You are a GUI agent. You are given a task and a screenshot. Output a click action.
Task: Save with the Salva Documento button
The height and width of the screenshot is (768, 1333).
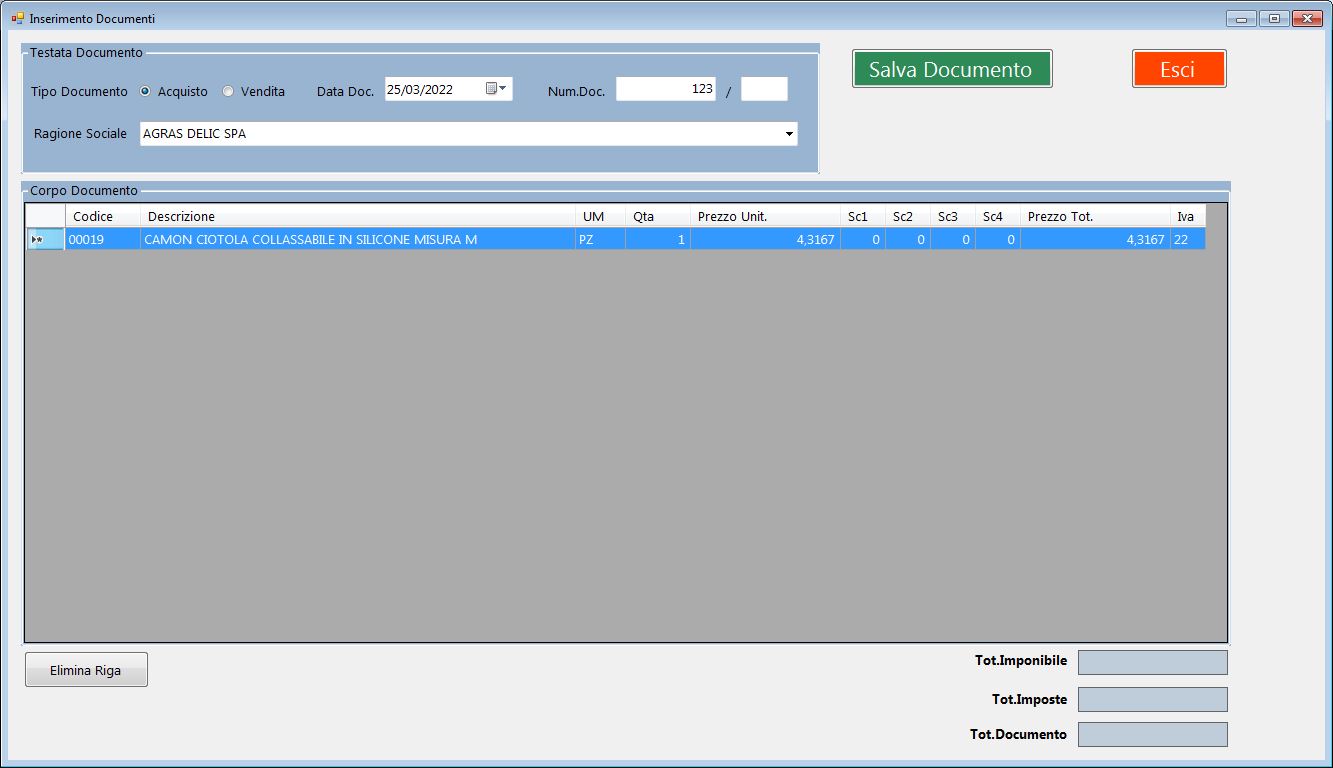pos(952,70)
